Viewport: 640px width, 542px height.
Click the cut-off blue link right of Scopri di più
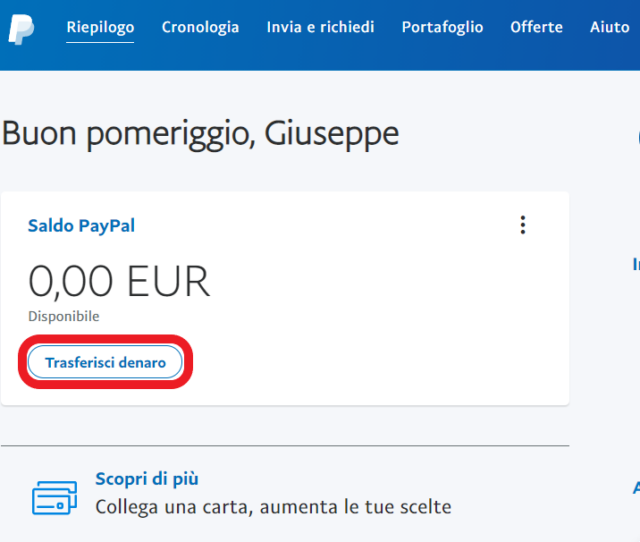635,488
